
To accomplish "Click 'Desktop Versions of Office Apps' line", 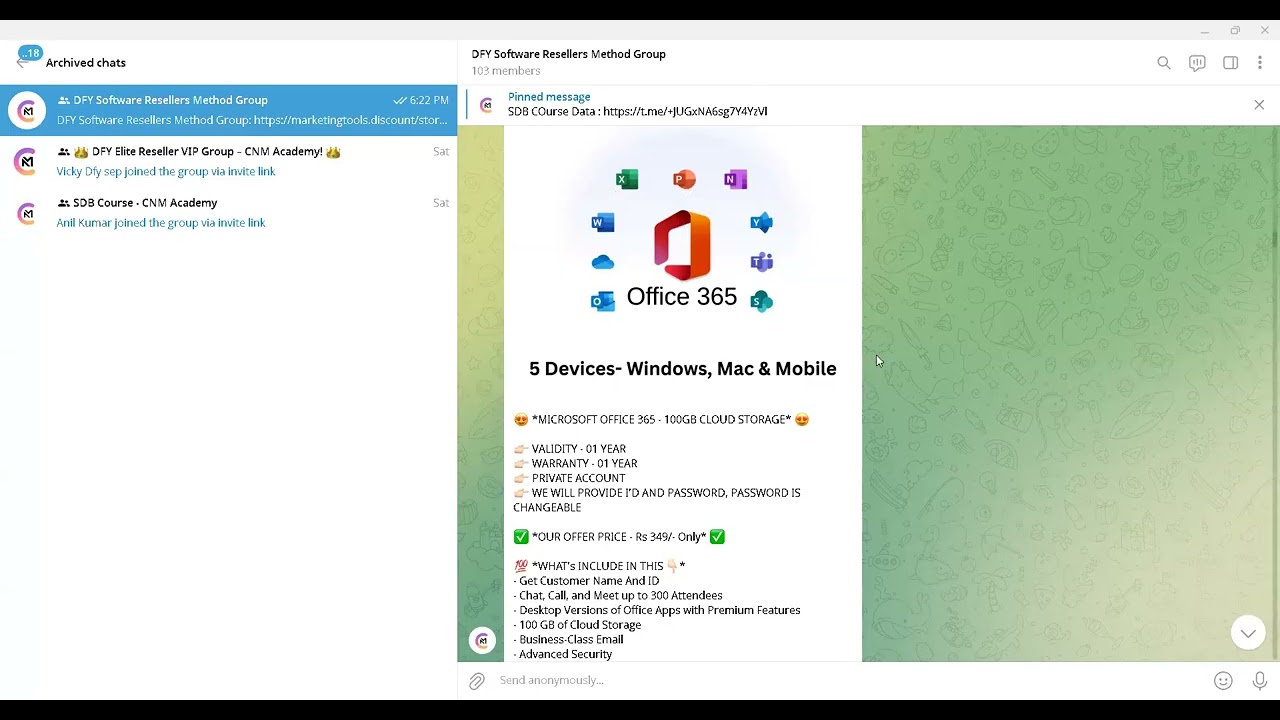I will 659,610.
